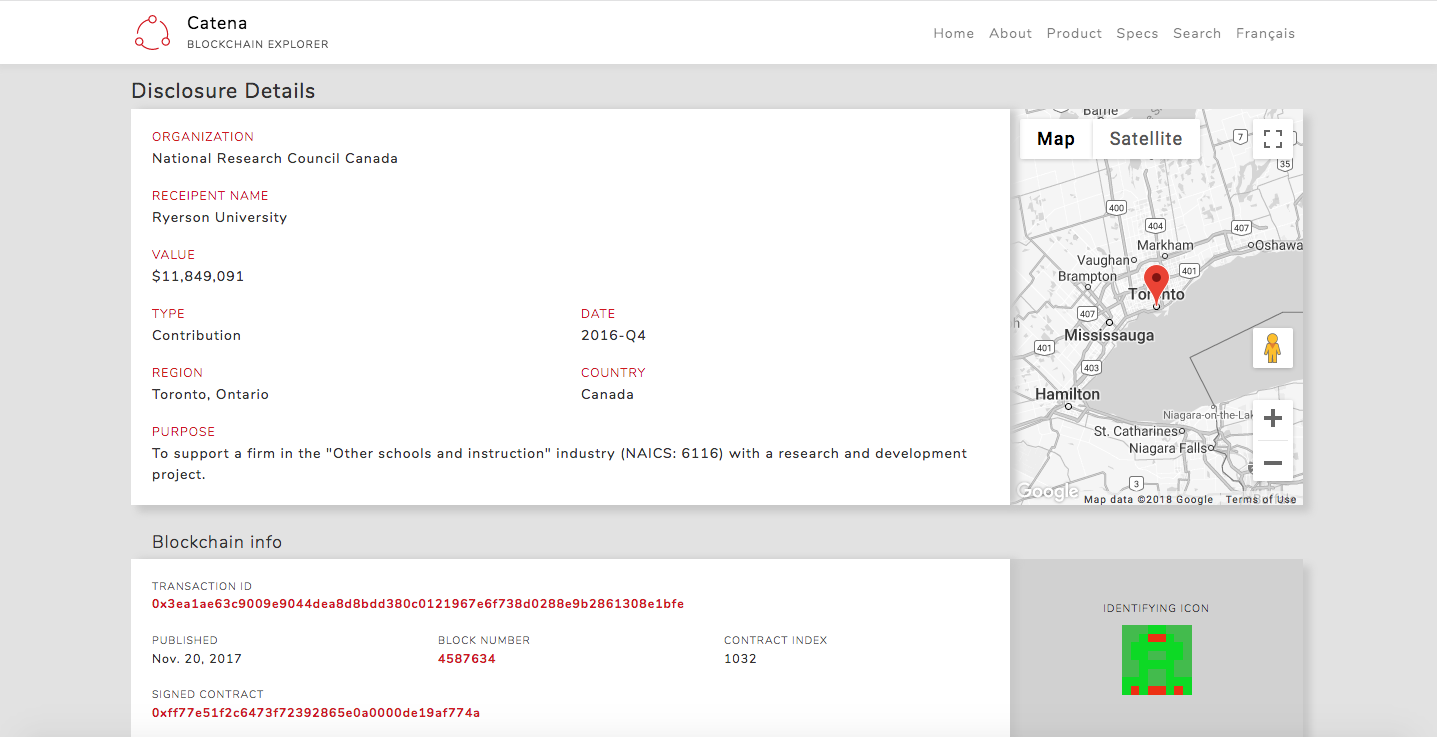Click Niagara Falls label on map

pyautogui.click(x=1168, y=448)
